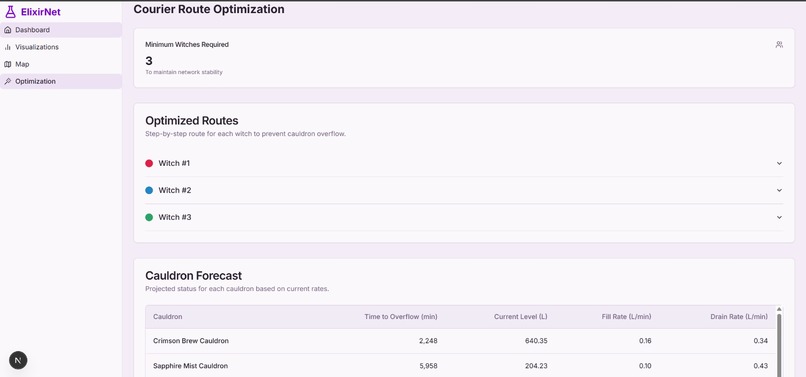This screenshot has height=377, width=806.
Task: Click the Current Level (L) column header
Action: coord(521,317)
